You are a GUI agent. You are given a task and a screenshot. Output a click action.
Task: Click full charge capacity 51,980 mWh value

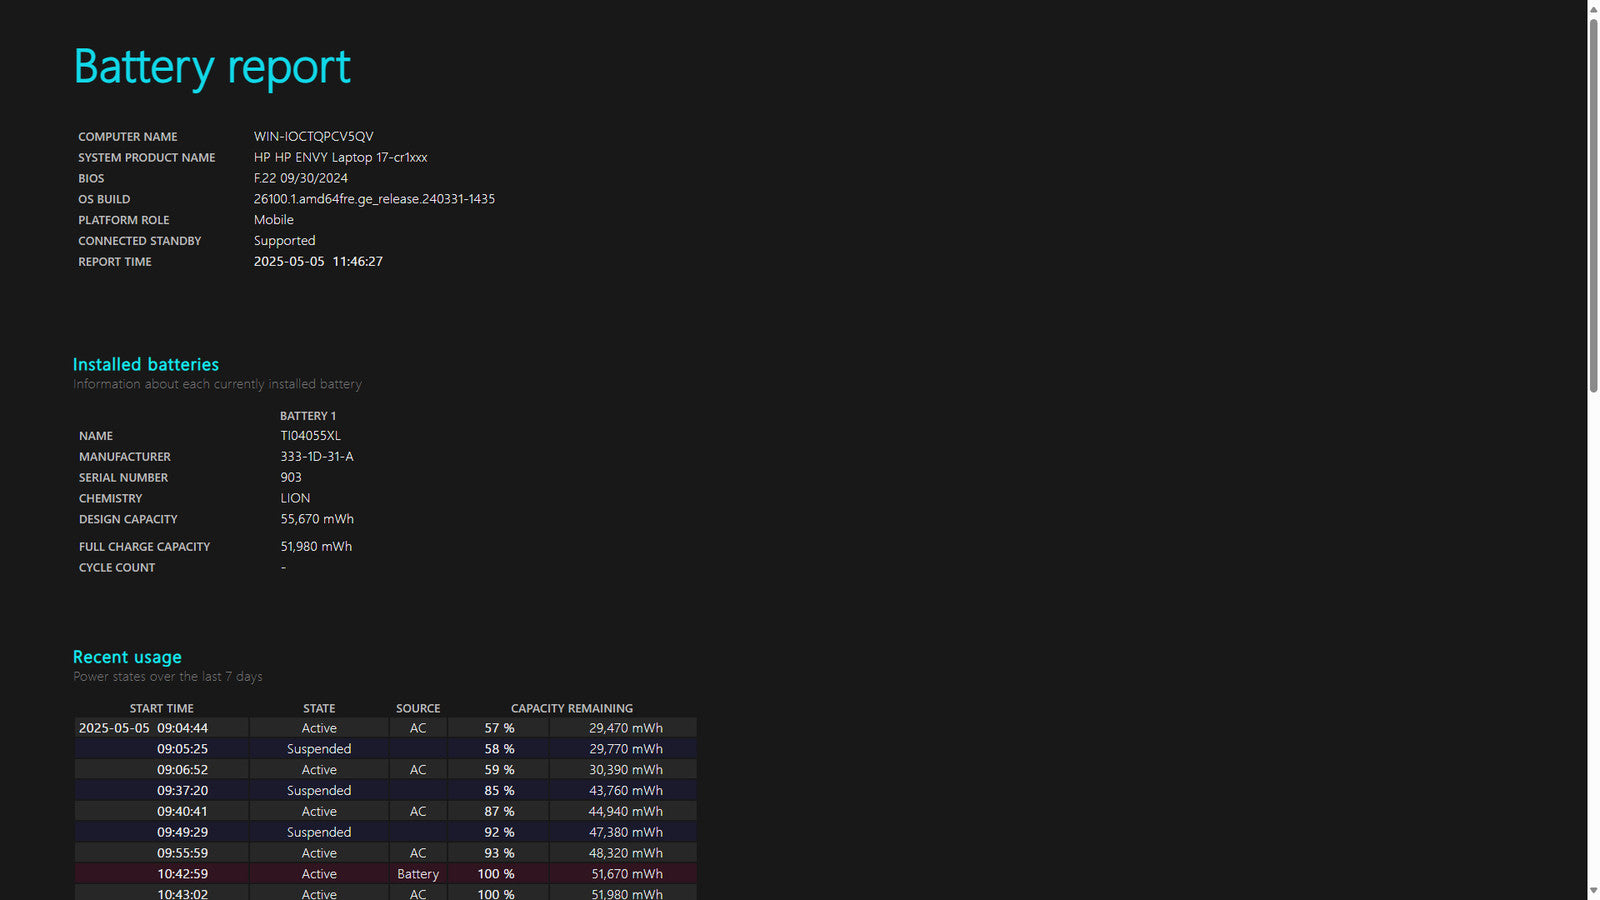coord(315,546)
